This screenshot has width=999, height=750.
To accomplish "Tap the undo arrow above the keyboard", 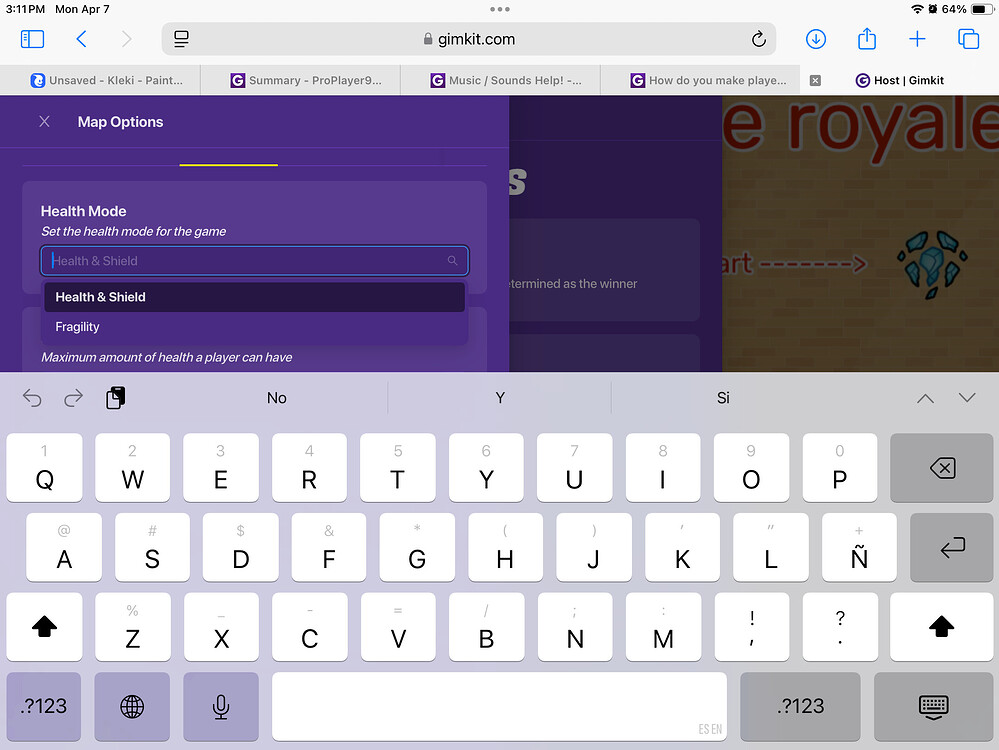I will tap(31, 397).
